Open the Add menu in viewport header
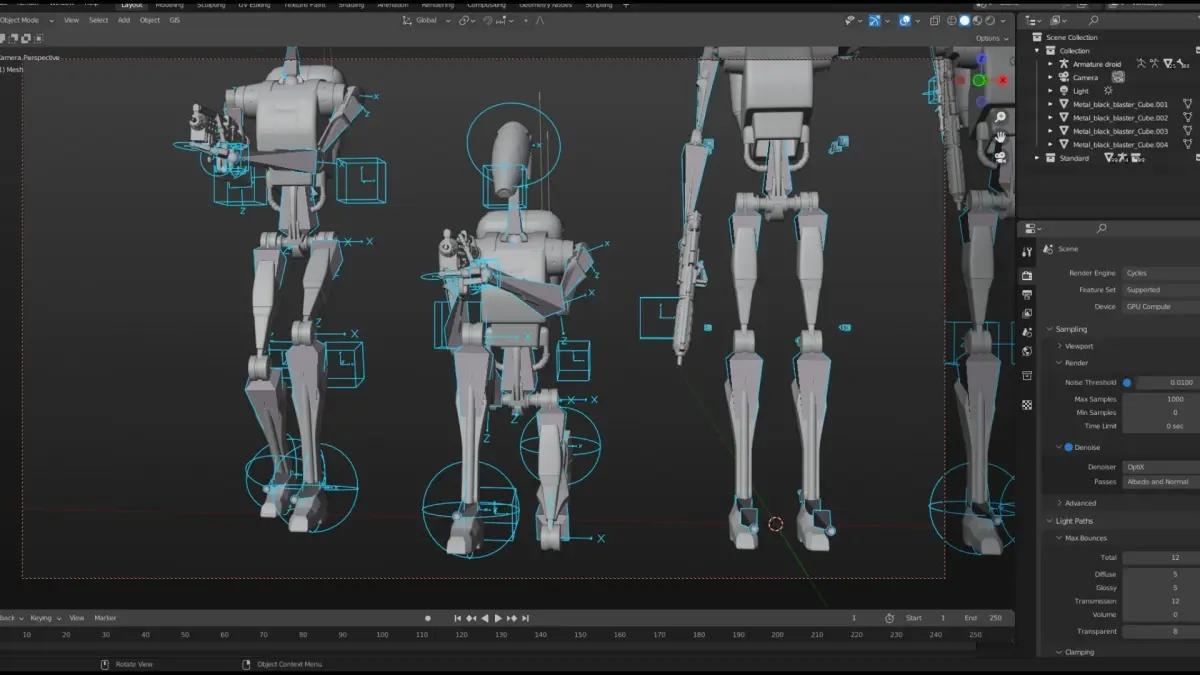This screenshot has width=1200, height=675. 123,20
